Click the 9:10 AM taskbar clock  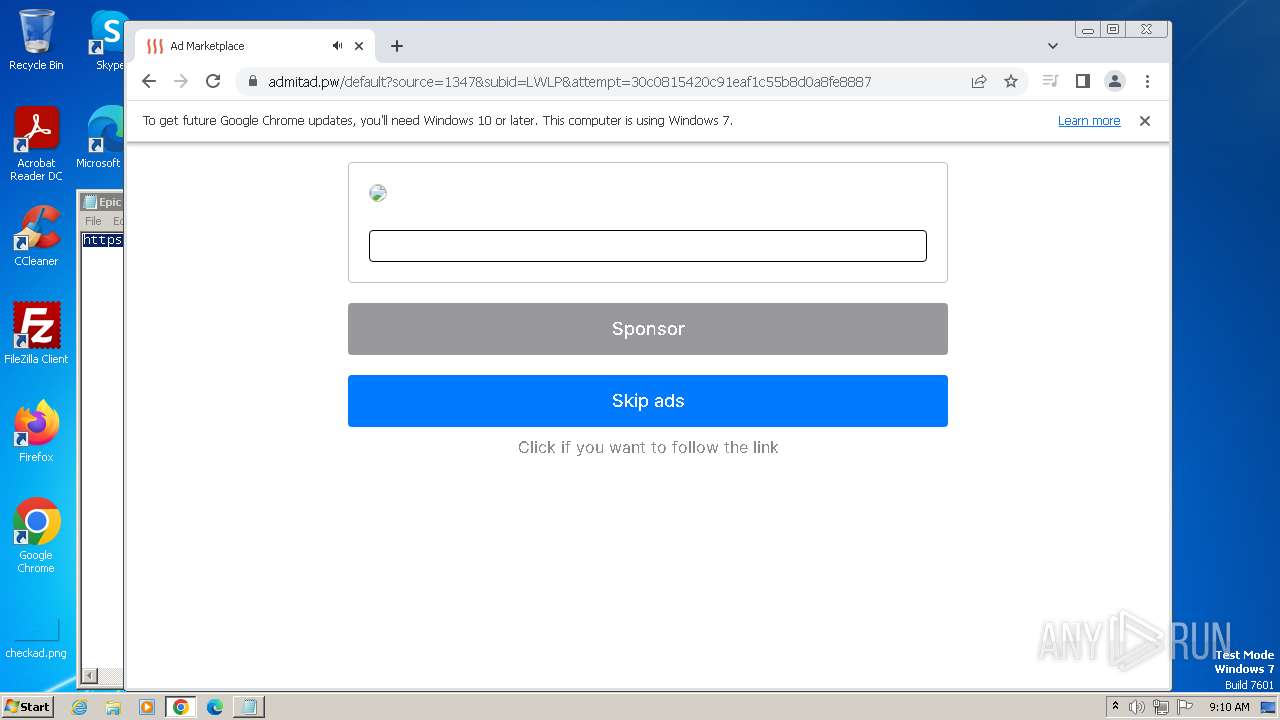pos(1229,707)
